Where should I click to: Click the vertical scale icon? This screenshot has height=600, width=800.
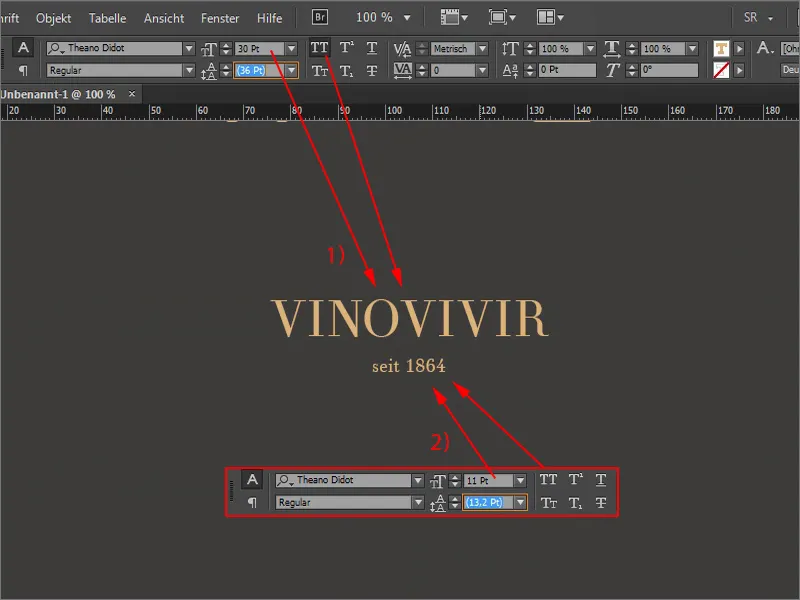(510, 49)
